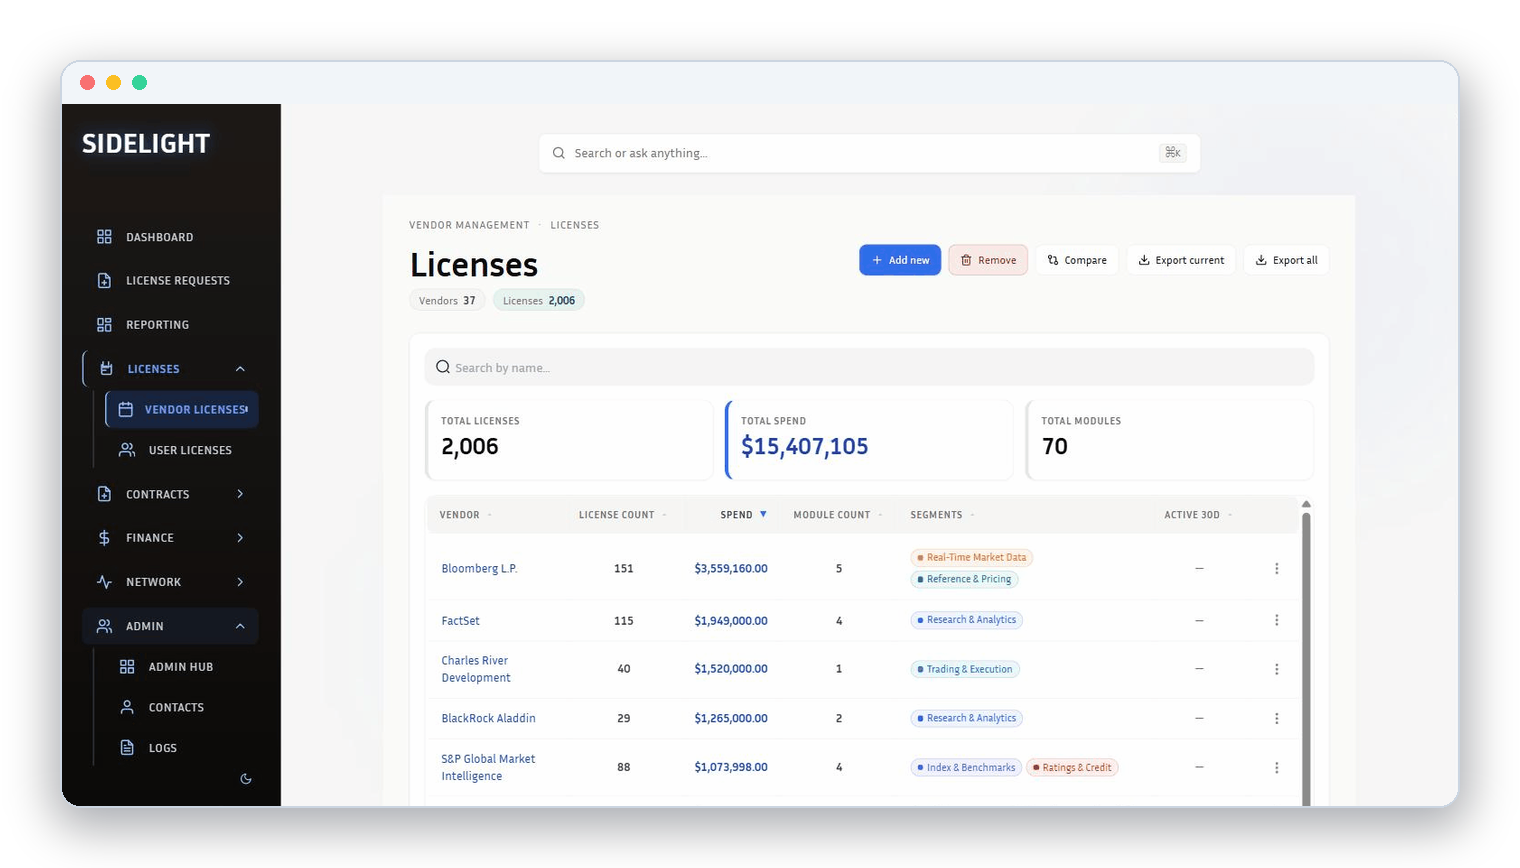Select the Total Licenses summary card
This screenshot has height=868, width=1520.
569,440
